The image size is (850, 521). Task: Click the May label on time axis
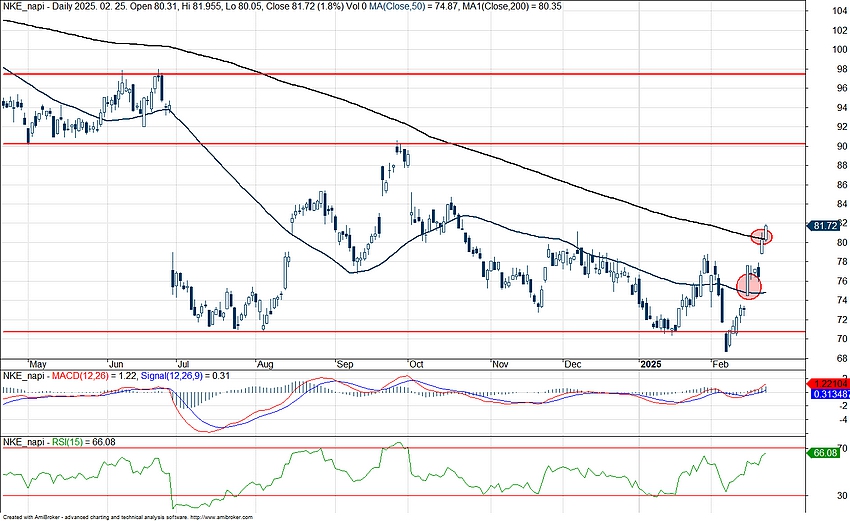tap(38, 364)
